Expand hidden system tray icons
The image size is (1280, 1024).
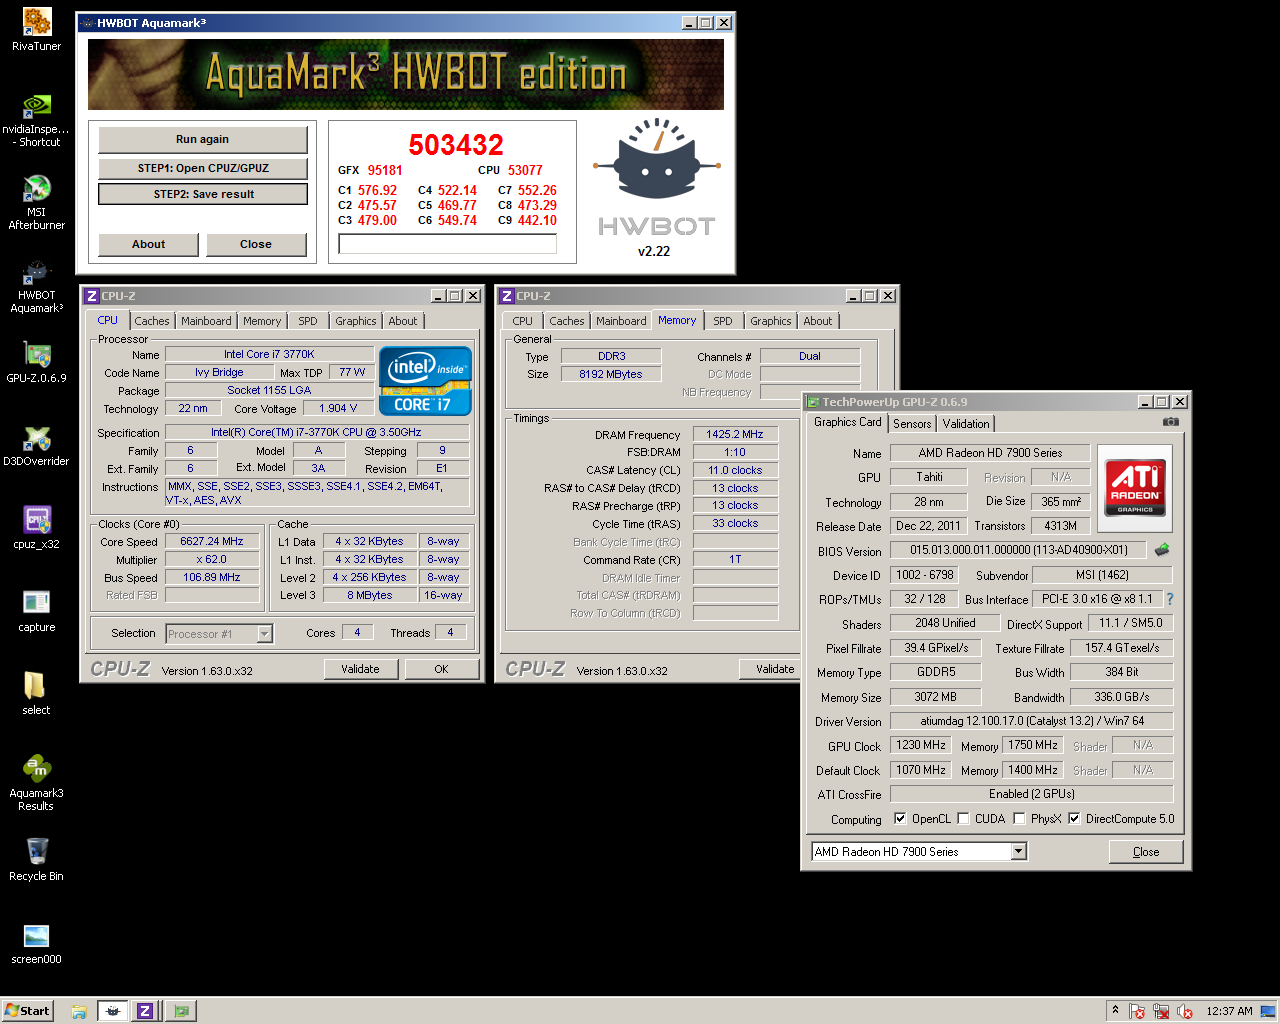(1115, 1010)
